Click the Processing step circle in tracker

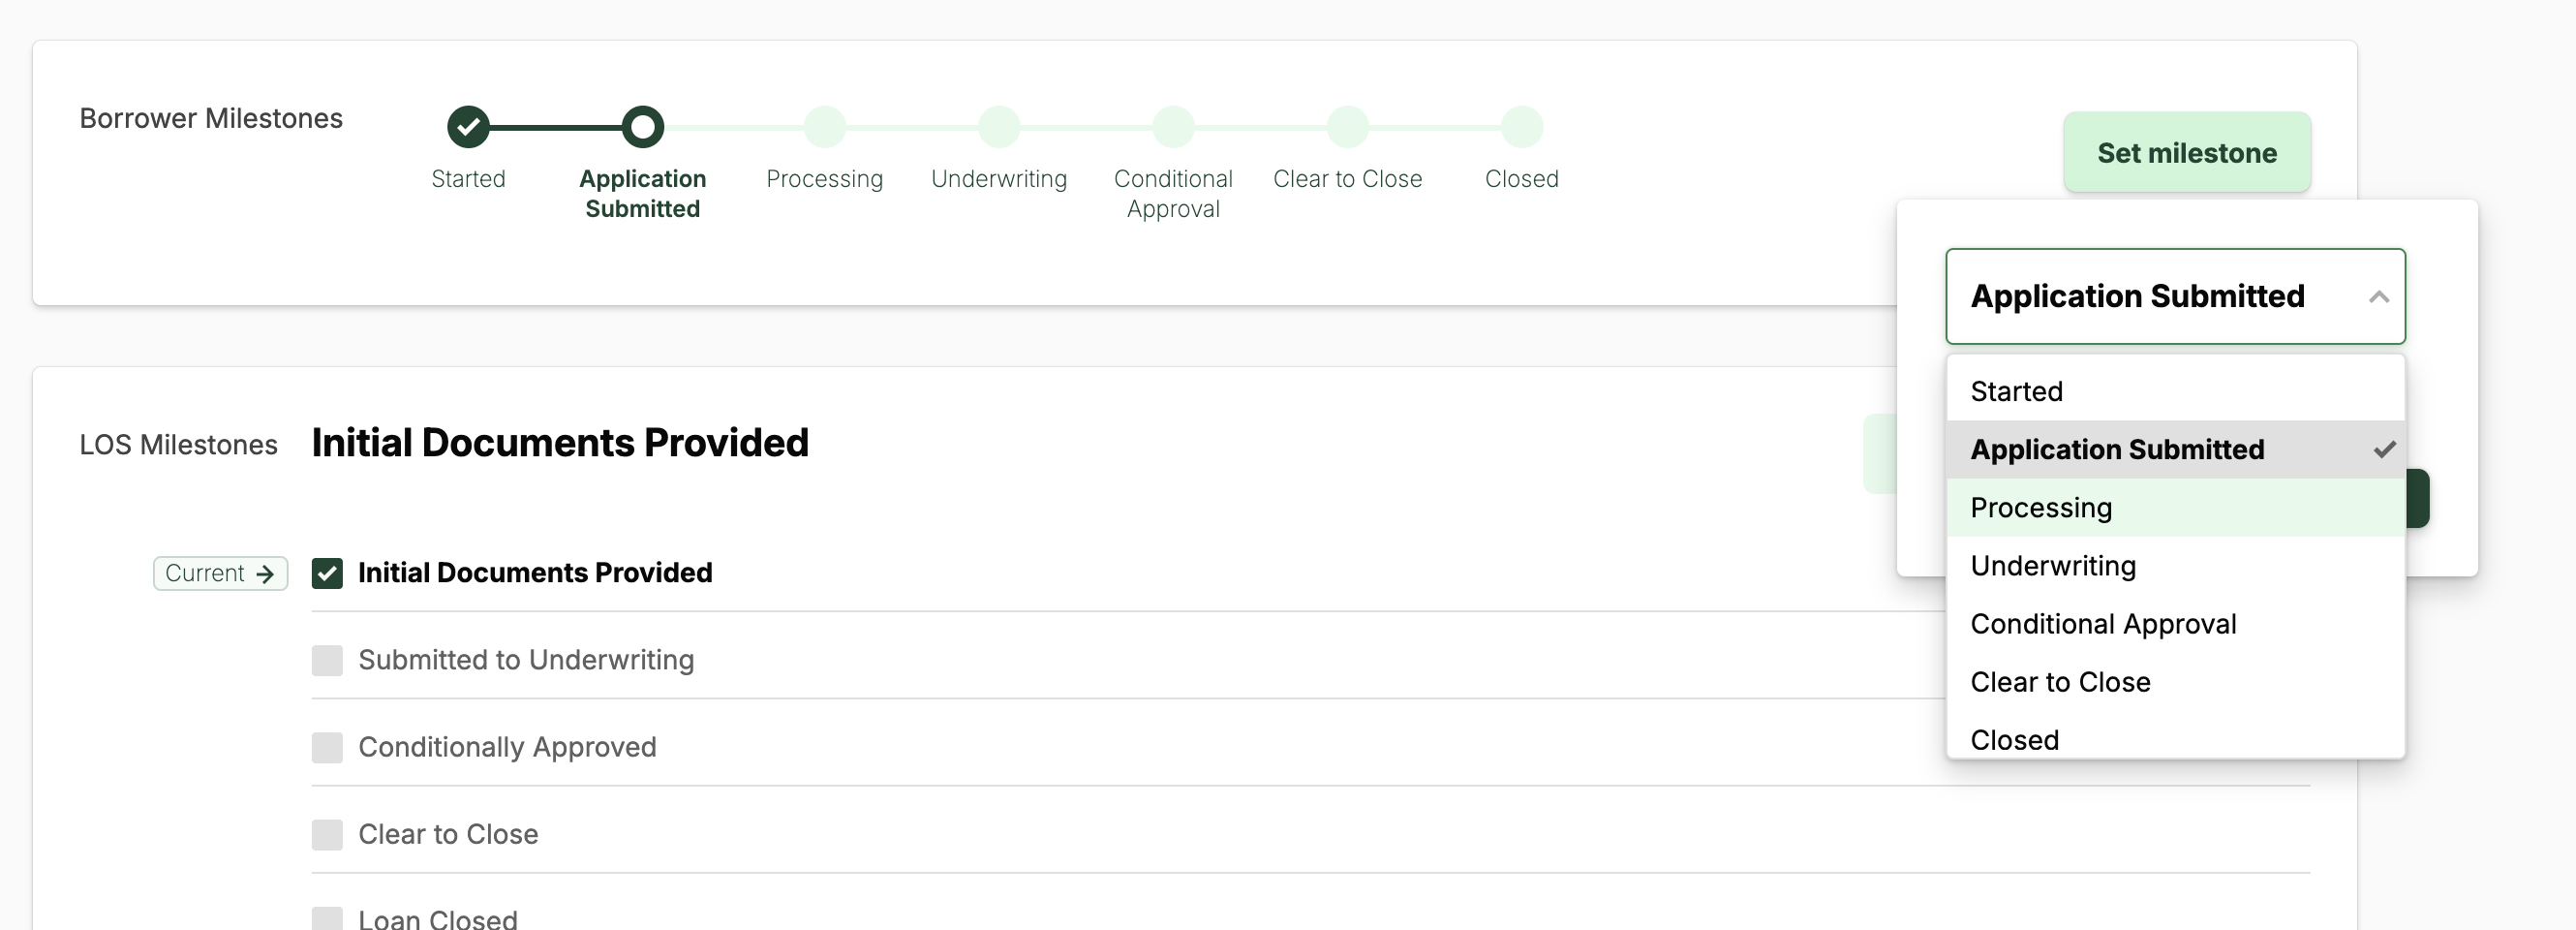pos(825,127)
